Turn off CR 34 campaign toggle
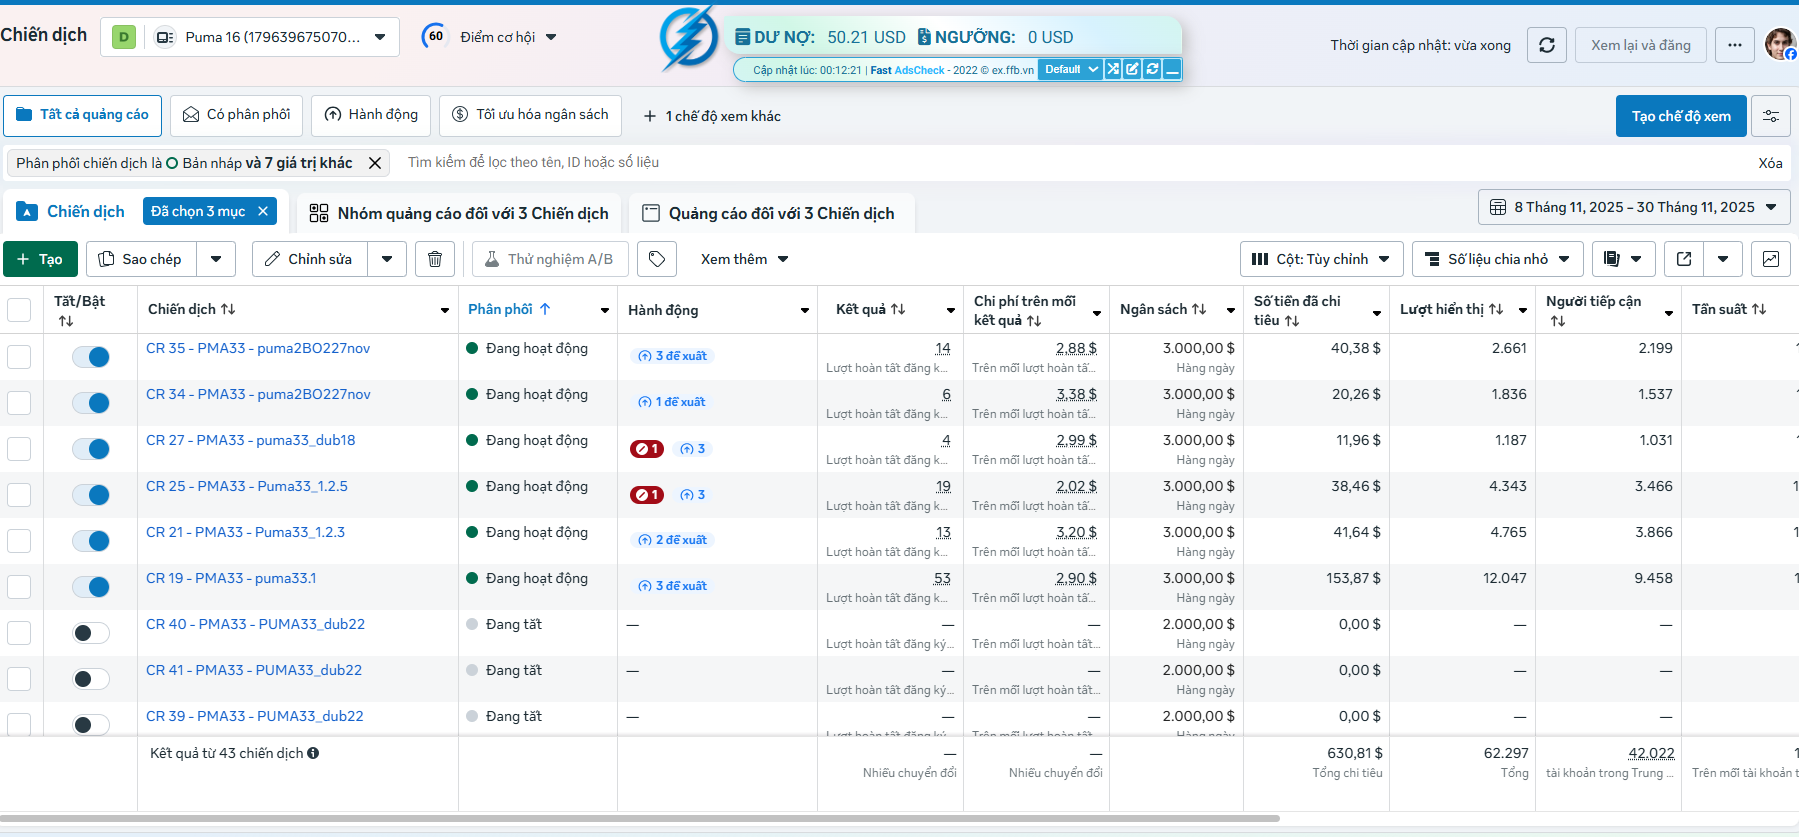The height and width of the screenshot is (837, 1799). pyautogui.click(x=91, y=403)
